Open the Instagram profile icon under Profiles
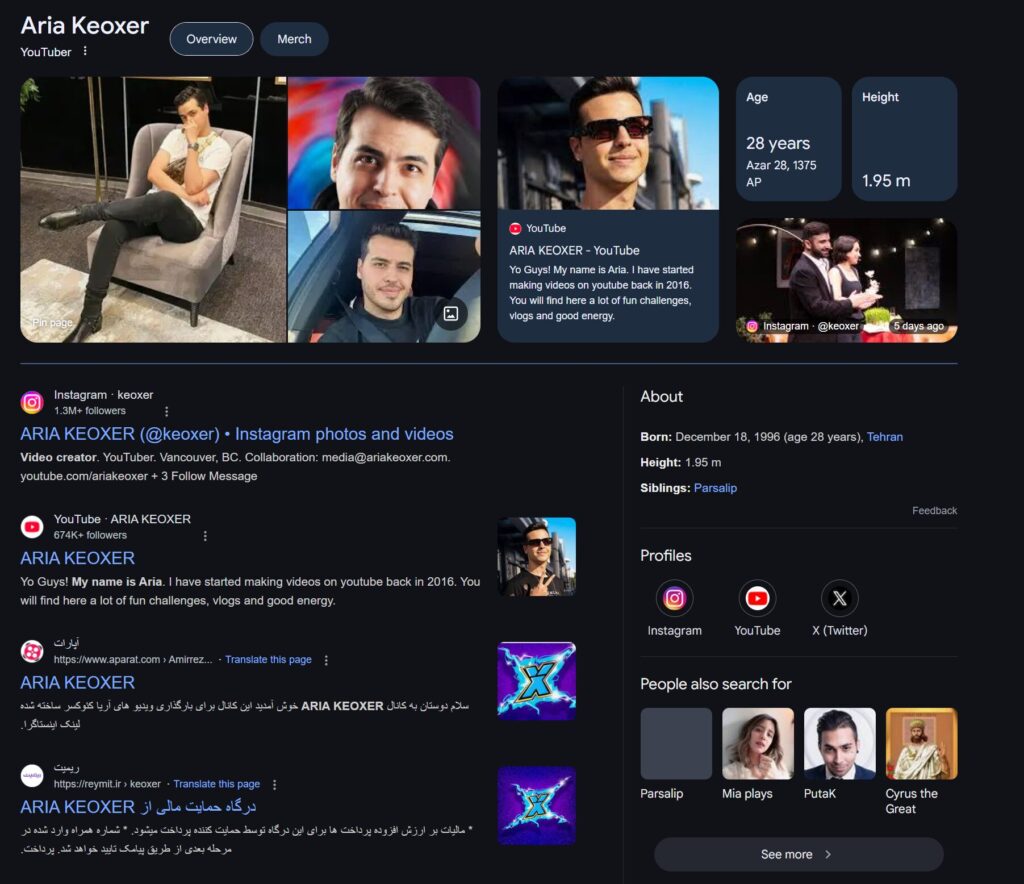Screen dimensions: 1024x884 pyautogui.click(x=674, y=599)
